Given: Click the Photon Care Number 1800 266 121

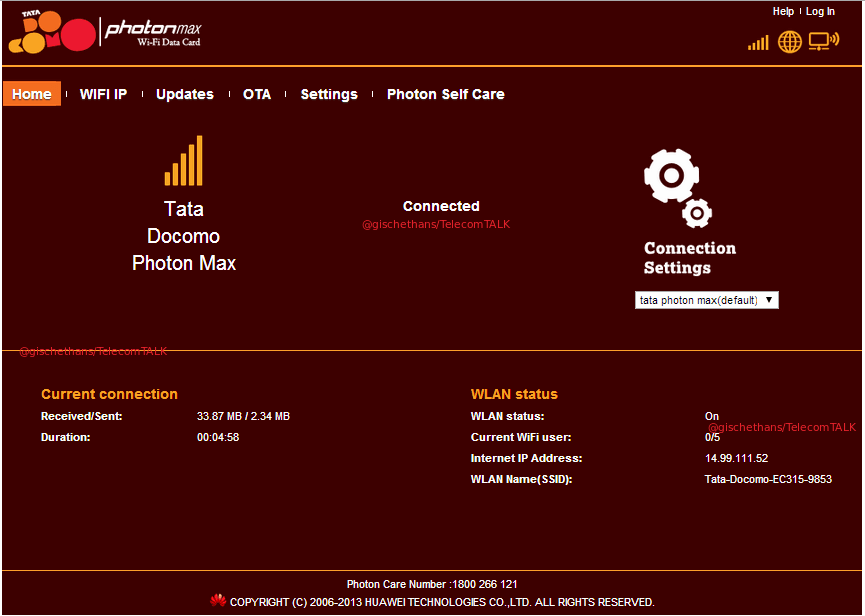Looking at the screenshot, I should [432, 584].
